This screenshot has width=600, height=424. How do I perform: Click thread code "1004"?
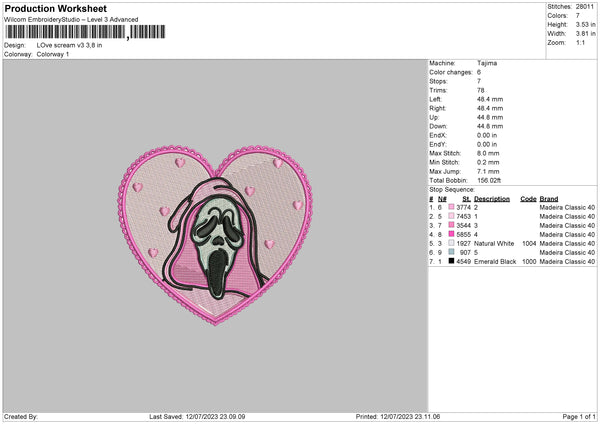[x=529, y=243]
